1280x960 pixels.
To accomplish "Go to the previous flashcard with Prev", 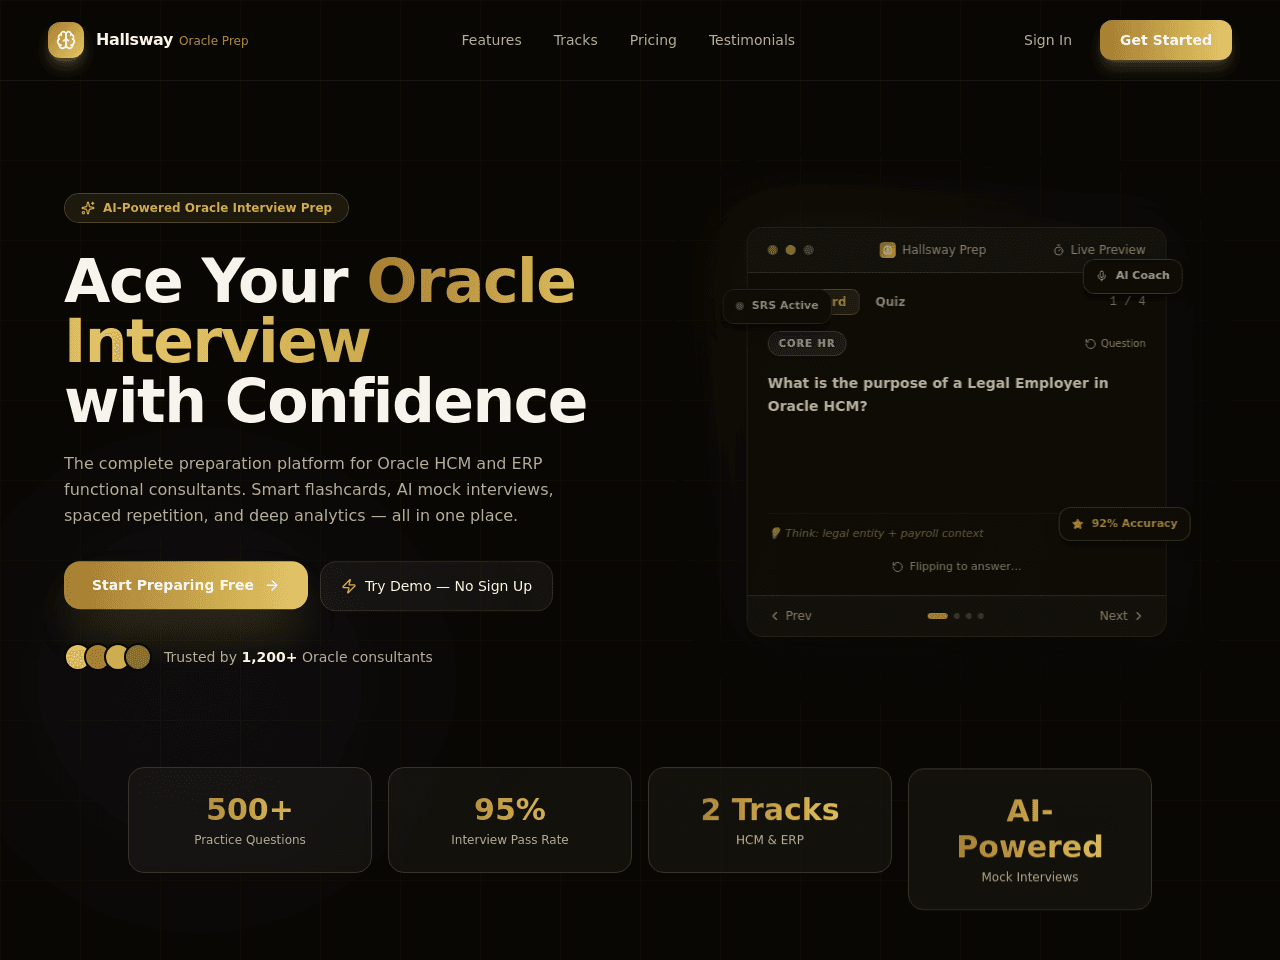I will 791,616.
